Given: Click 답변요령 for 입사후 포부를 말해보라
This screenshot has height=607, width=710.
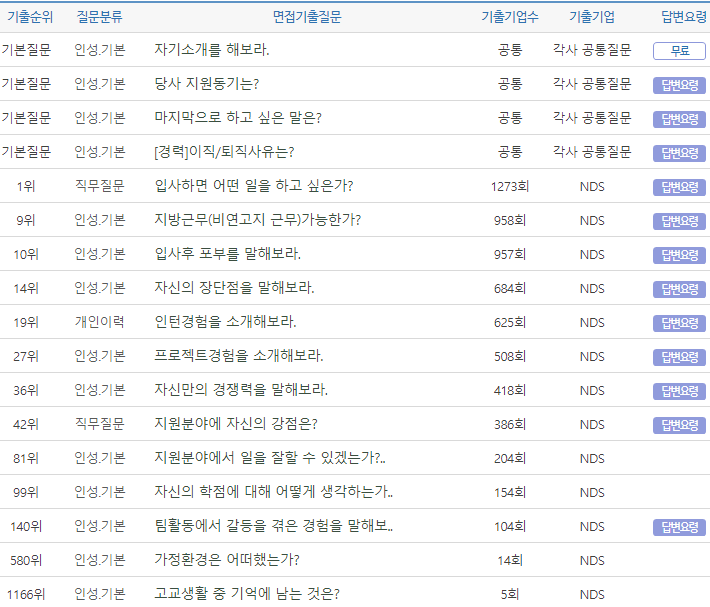Looking at the screenshot, I should pos(679,255).
